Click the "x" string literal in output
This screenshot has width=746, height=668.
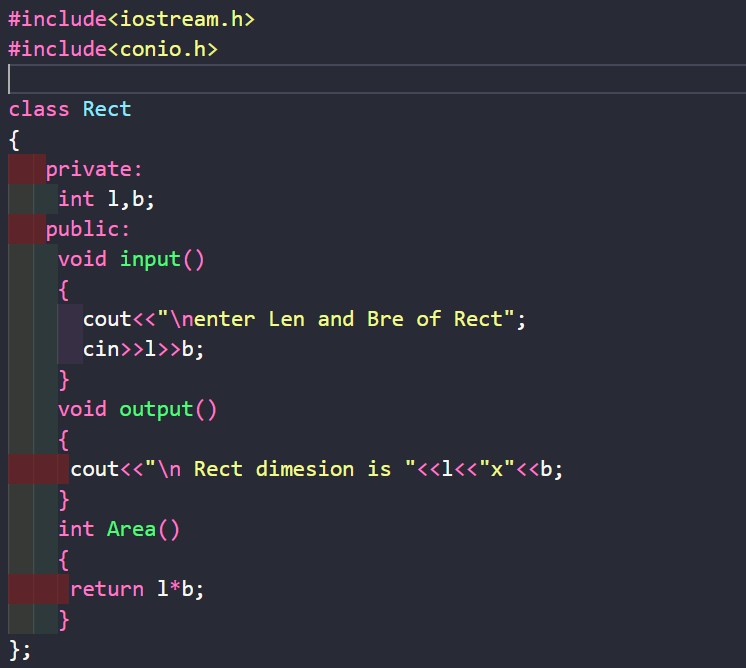tap(497, 470)
